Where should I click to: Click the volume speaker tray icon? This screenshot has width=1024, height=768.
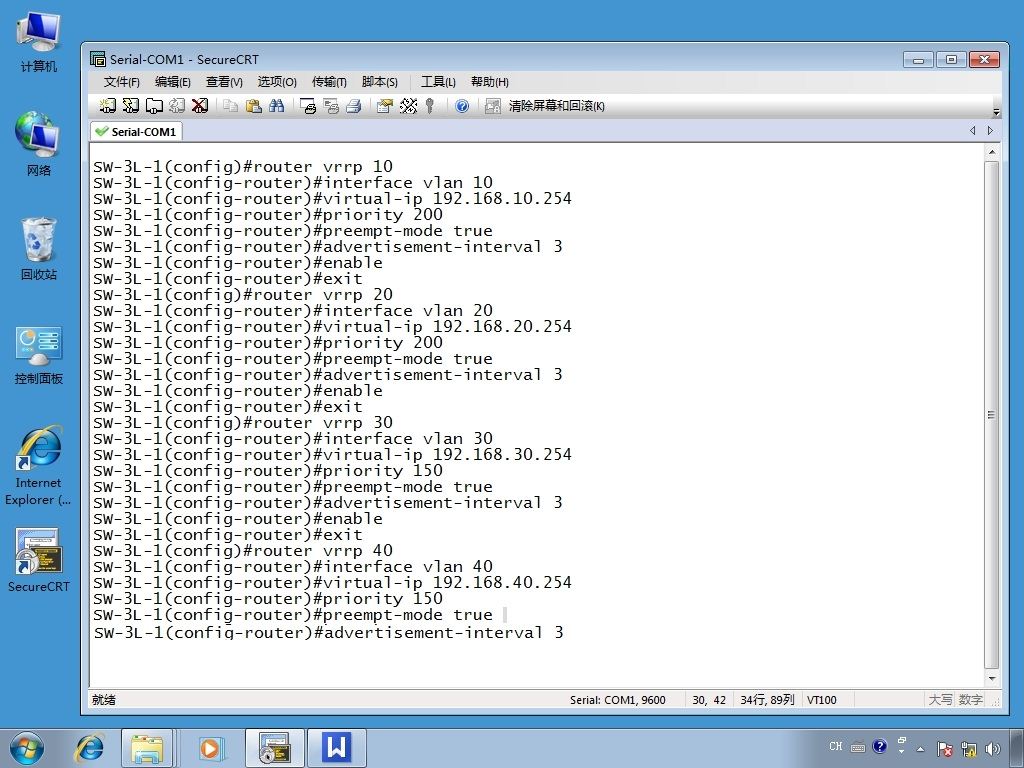[993, 749]
